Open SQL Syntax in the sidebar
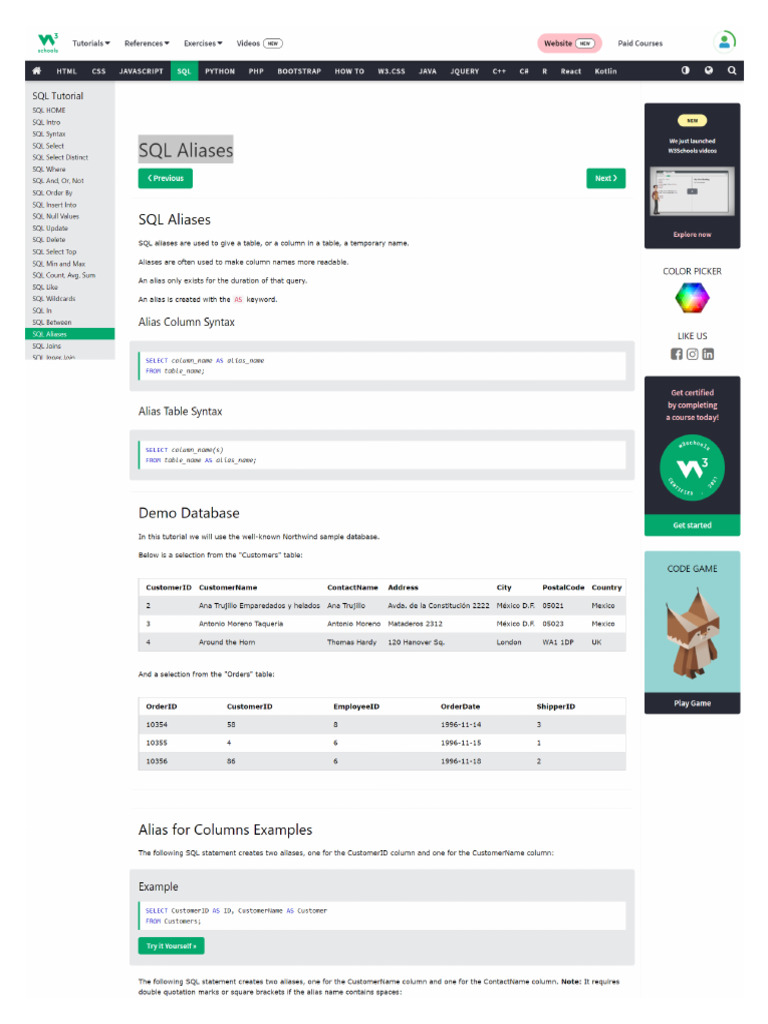Screen dimensions: 768x1024 [x=49, y=134]
